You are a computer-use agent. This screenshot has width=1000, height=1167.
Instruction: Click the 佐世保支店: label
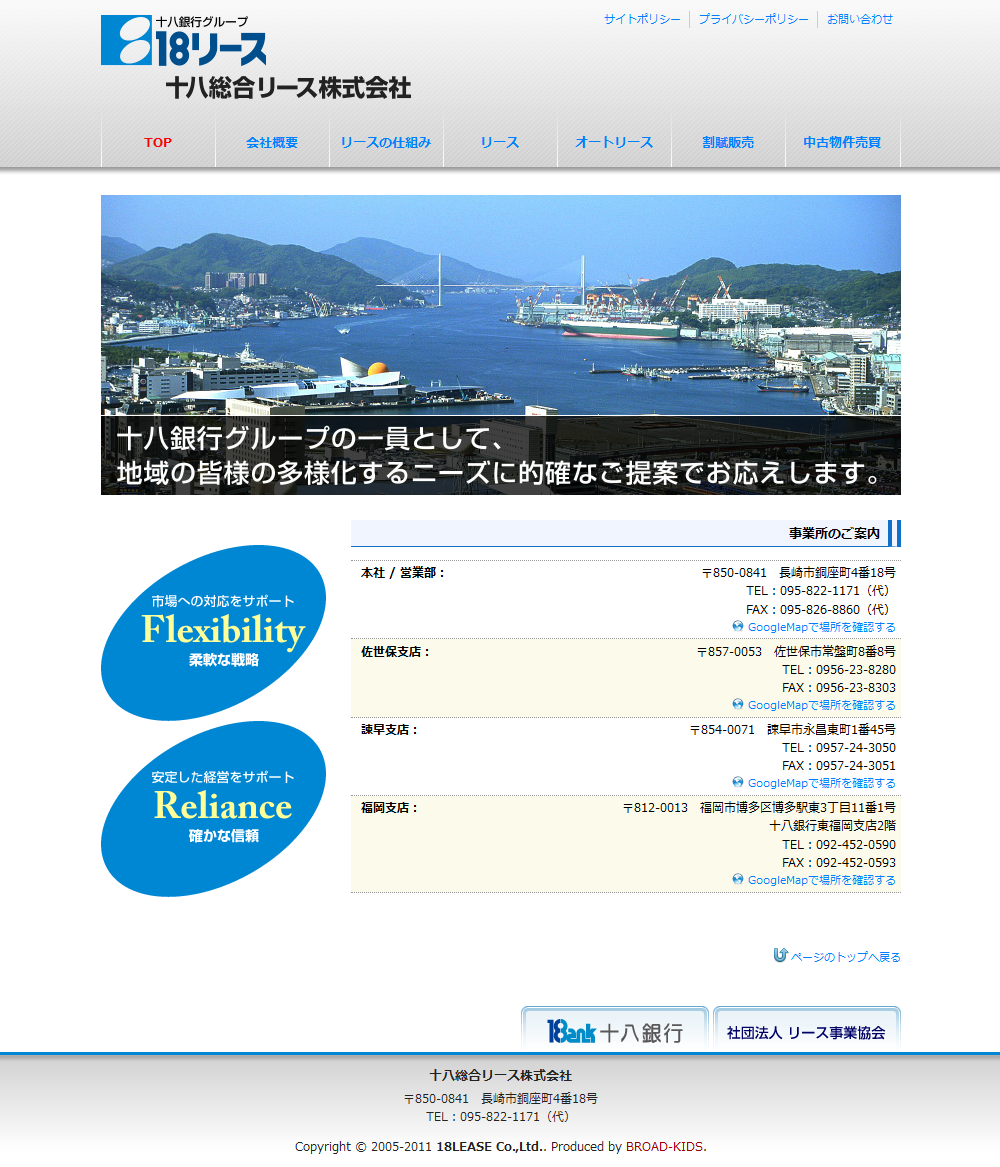(395, 652)
